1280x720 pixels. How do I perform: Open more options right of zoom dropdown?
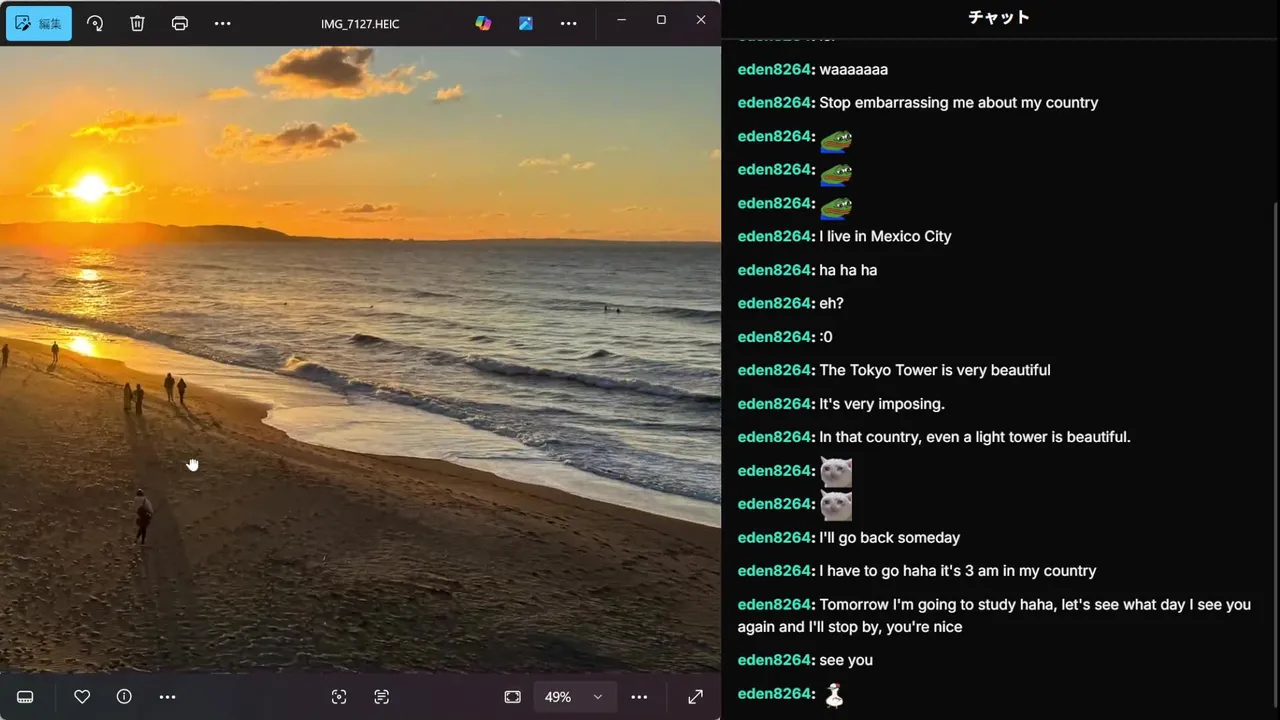point(639,697)
